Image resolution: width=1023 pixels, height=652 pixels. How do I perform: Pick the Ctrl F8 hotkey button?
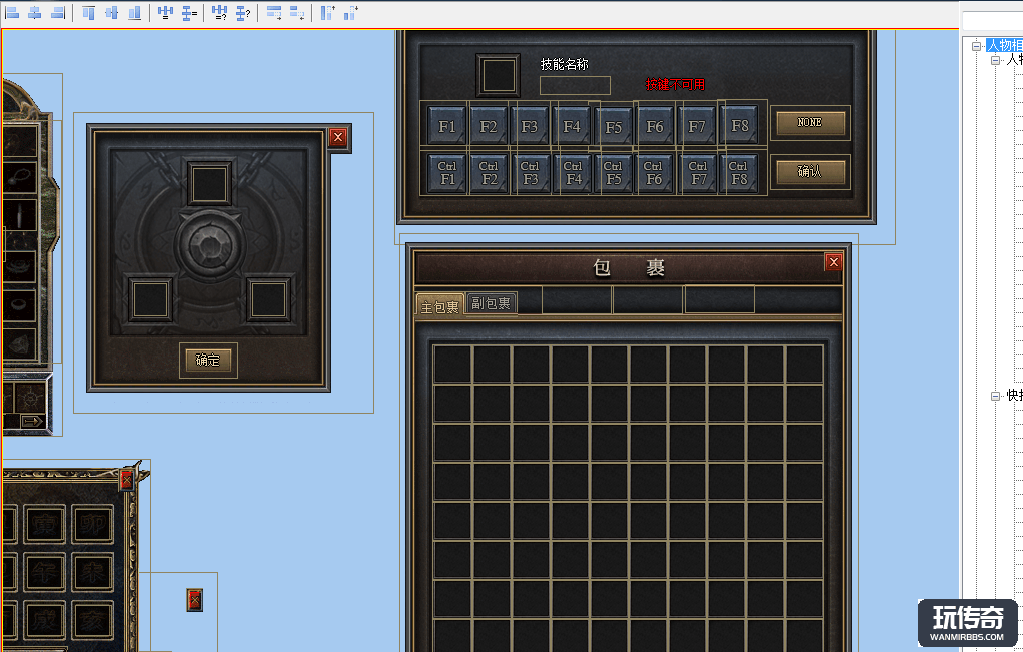coord(739,173)
